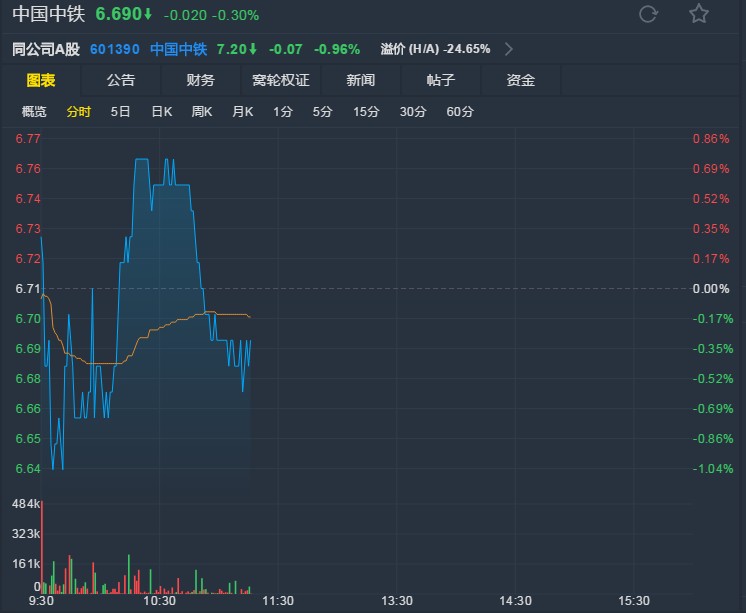This screenshot has height=613, width=746.
Task: Select the 窝轮权证 tab
Action: [x=281, y=80]
